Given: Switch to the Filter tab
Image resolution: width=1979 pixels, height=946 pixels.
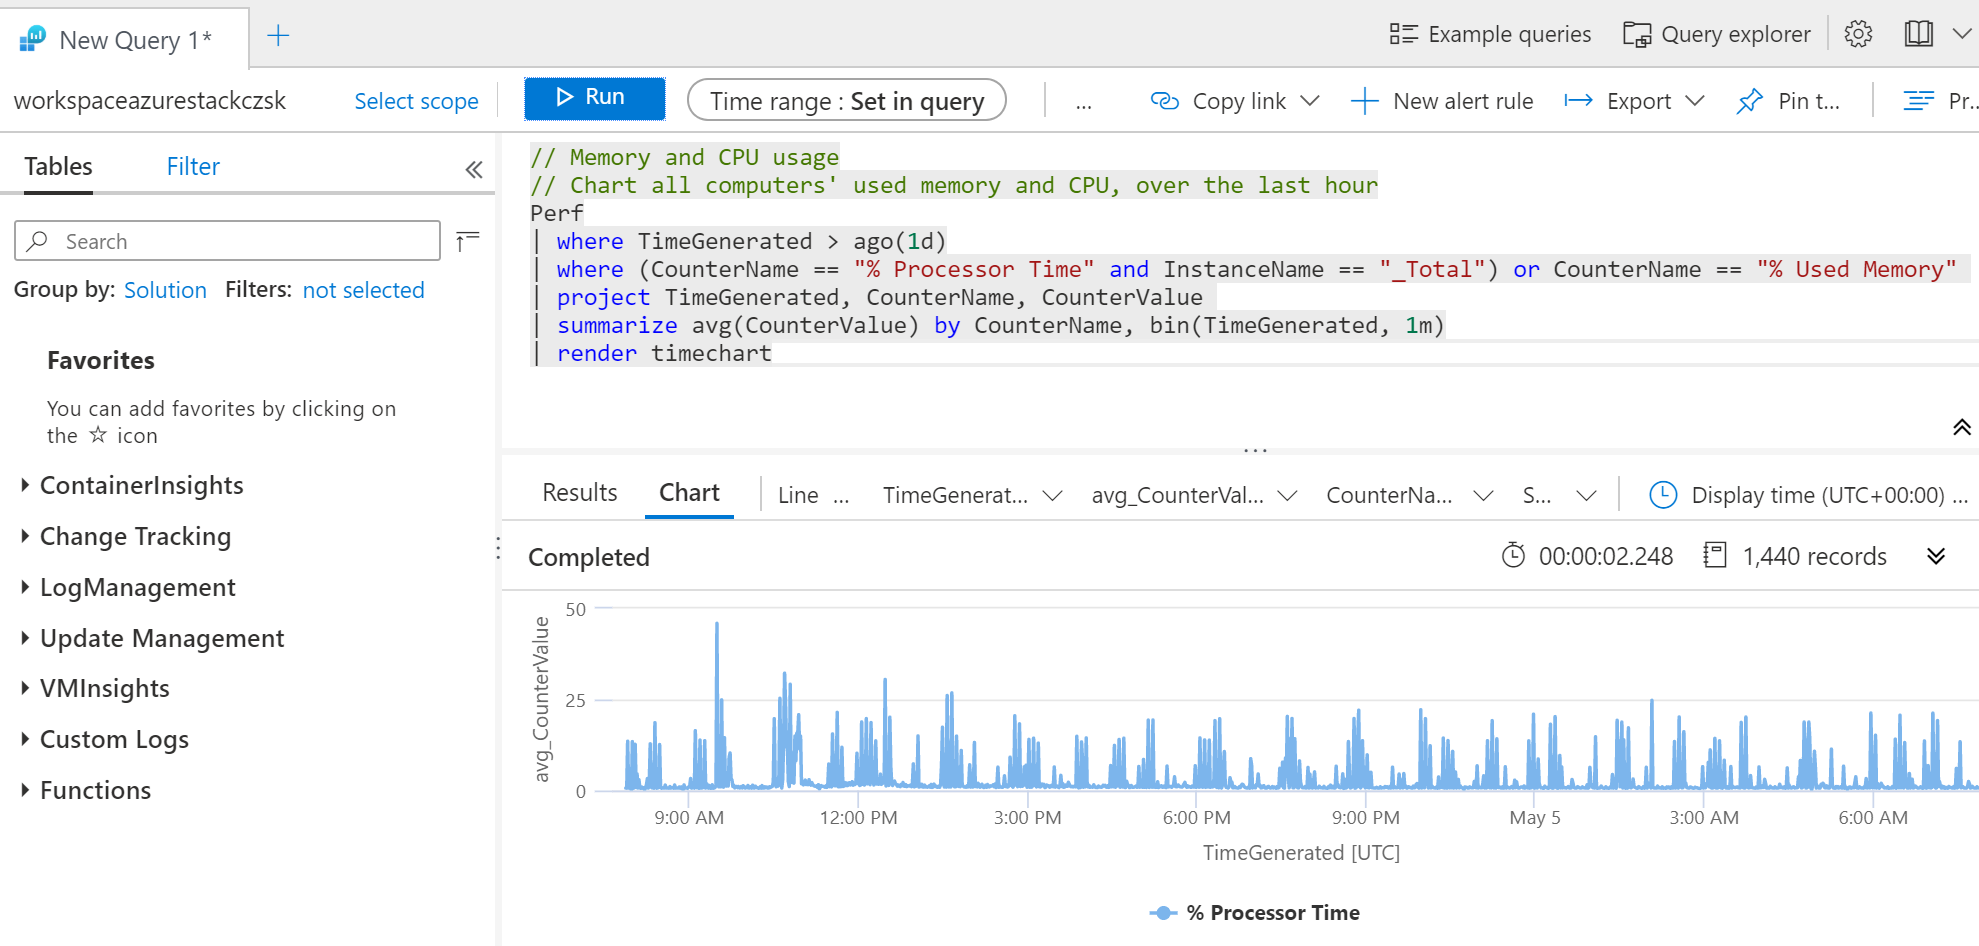Looking at the screenshot, I should click(x=193, y=166).
